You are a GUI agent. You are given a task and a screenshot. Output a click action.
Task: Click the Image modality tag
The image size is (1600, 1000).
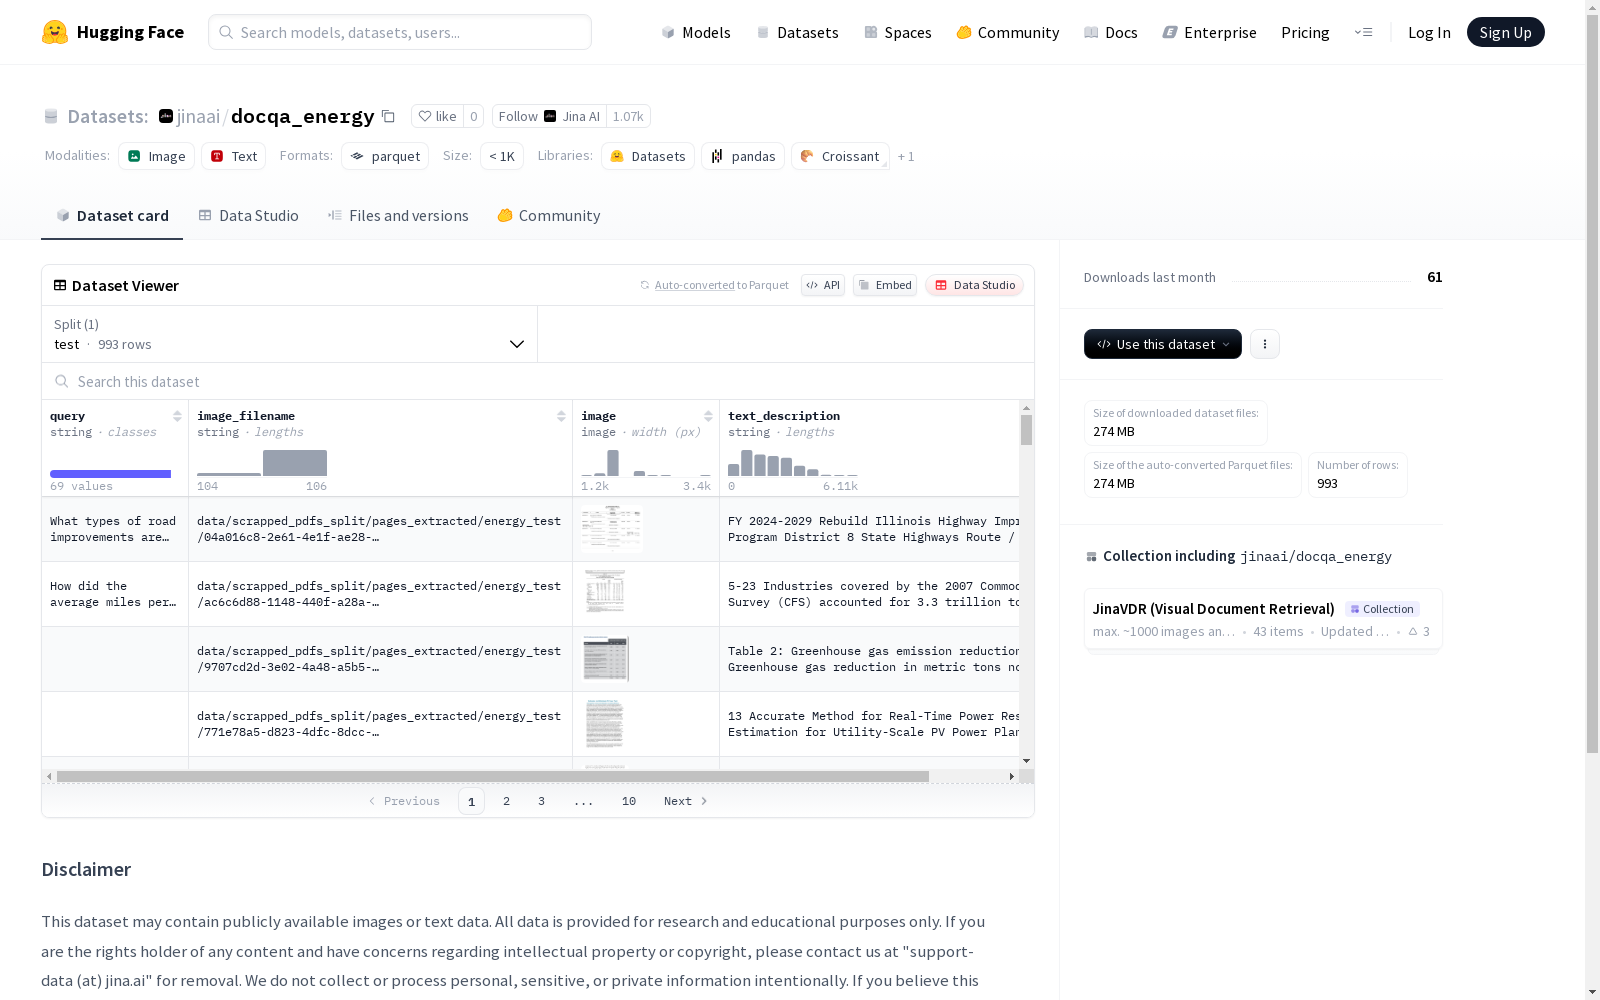156,156
